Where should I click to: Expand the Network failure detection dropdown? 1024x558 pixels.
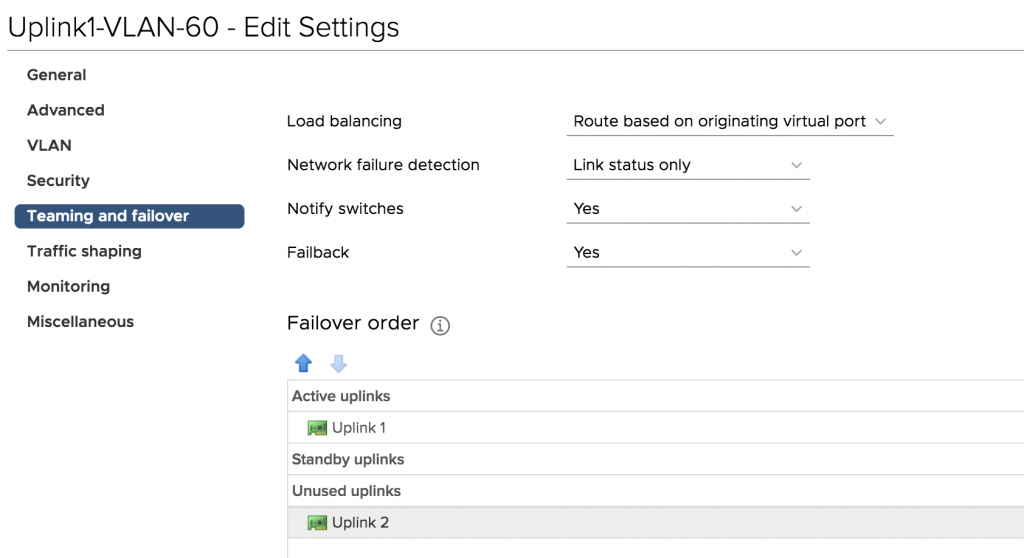pos(688,165)
